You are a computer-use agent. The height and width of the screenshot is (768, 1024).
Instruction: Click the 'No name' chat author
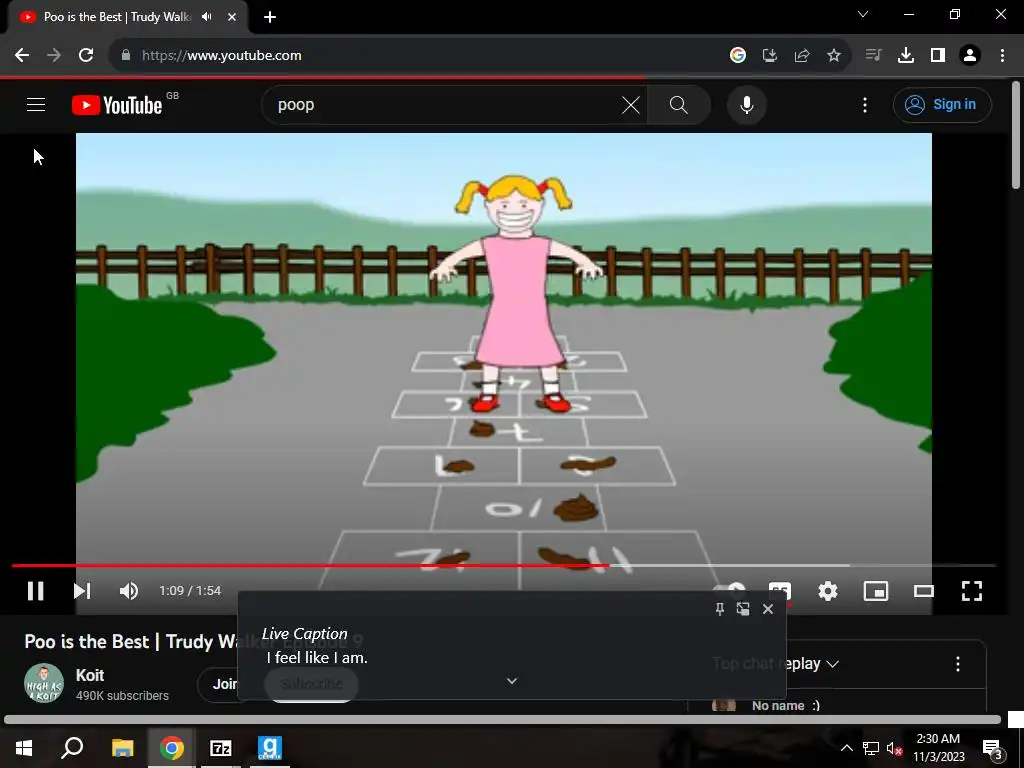778,705
